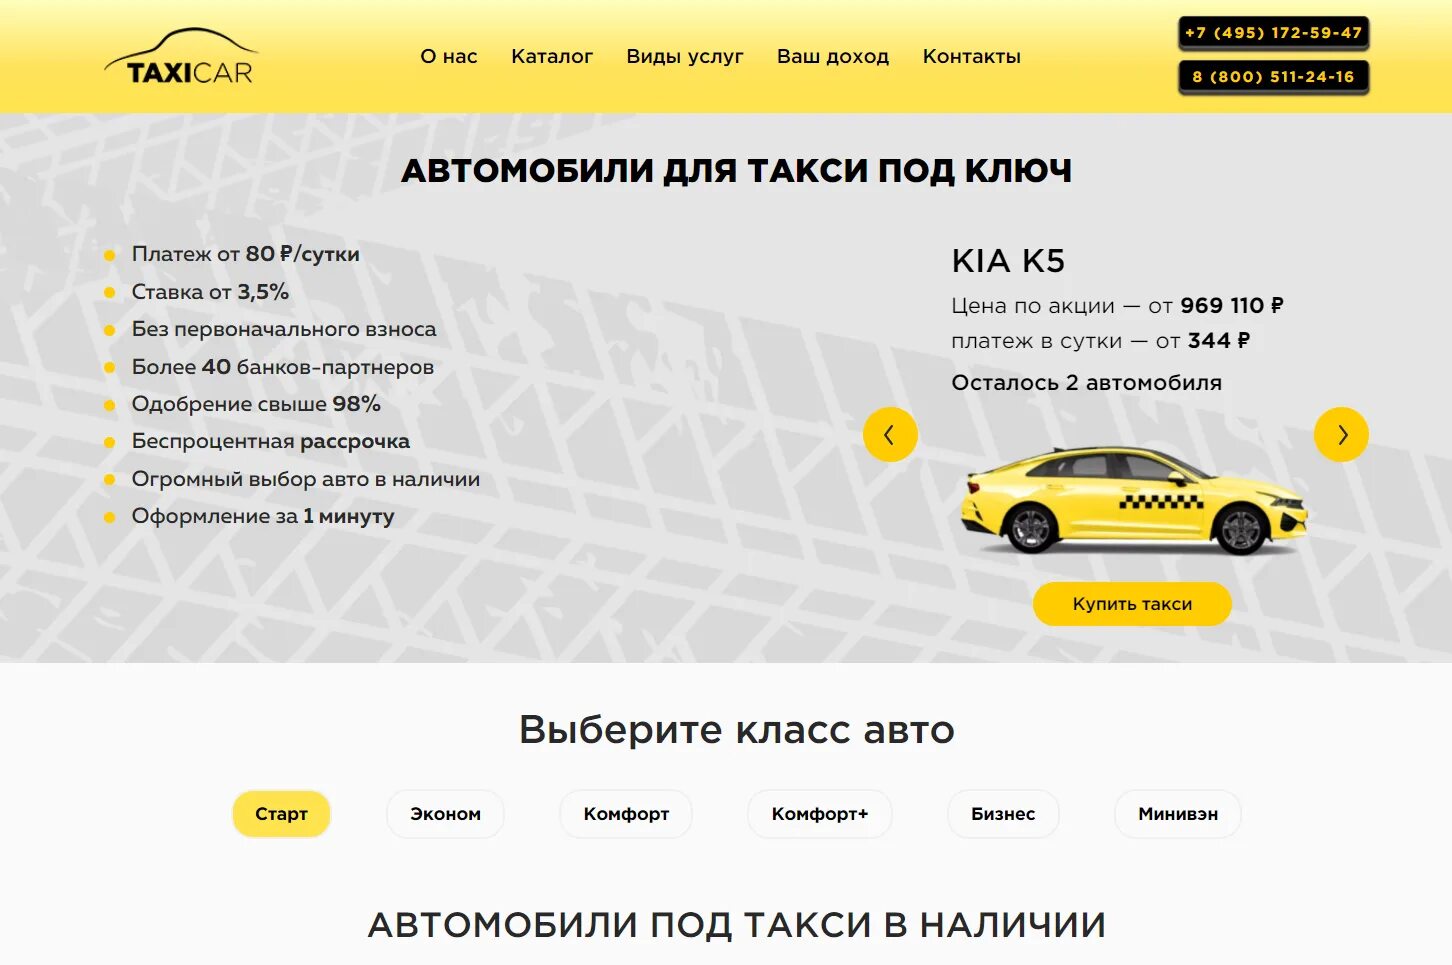
Task: Click the TAXICAR logo
Action: [x=180, y=57]
